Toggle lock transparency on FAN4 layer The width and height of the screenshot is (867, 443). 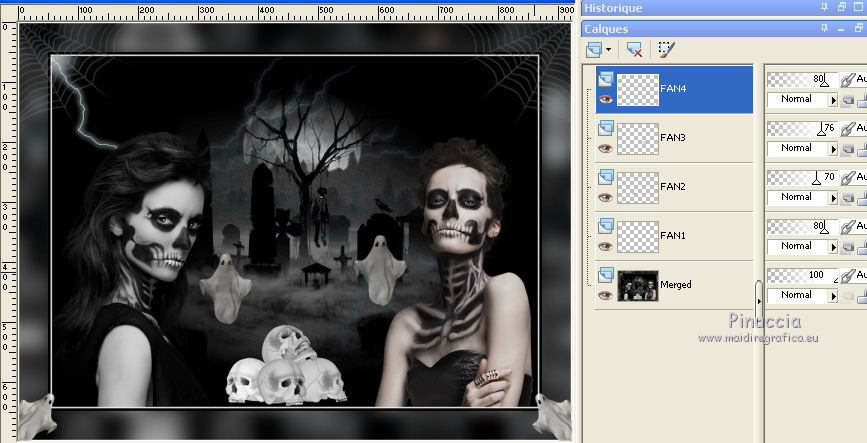[x=847, y=100]
